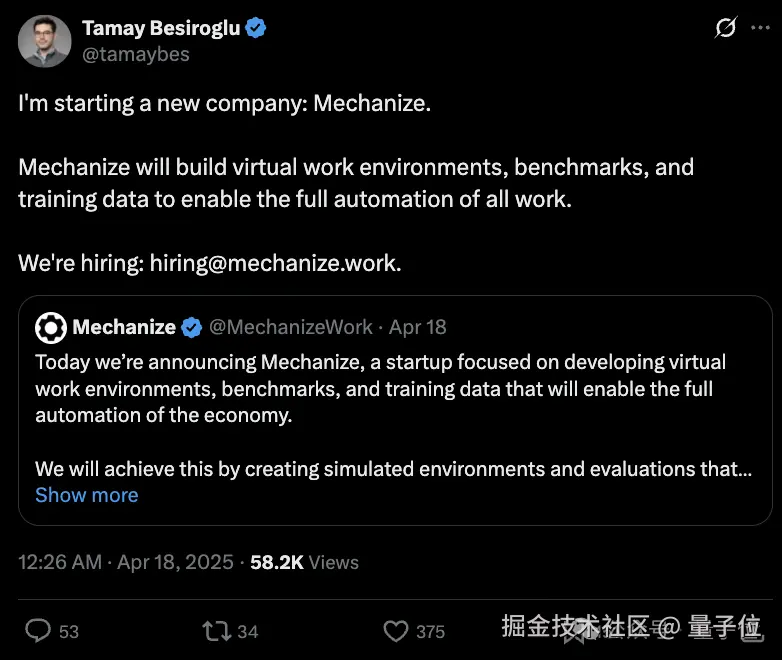Click the Mechanize account name in the quote

point(124,327)
